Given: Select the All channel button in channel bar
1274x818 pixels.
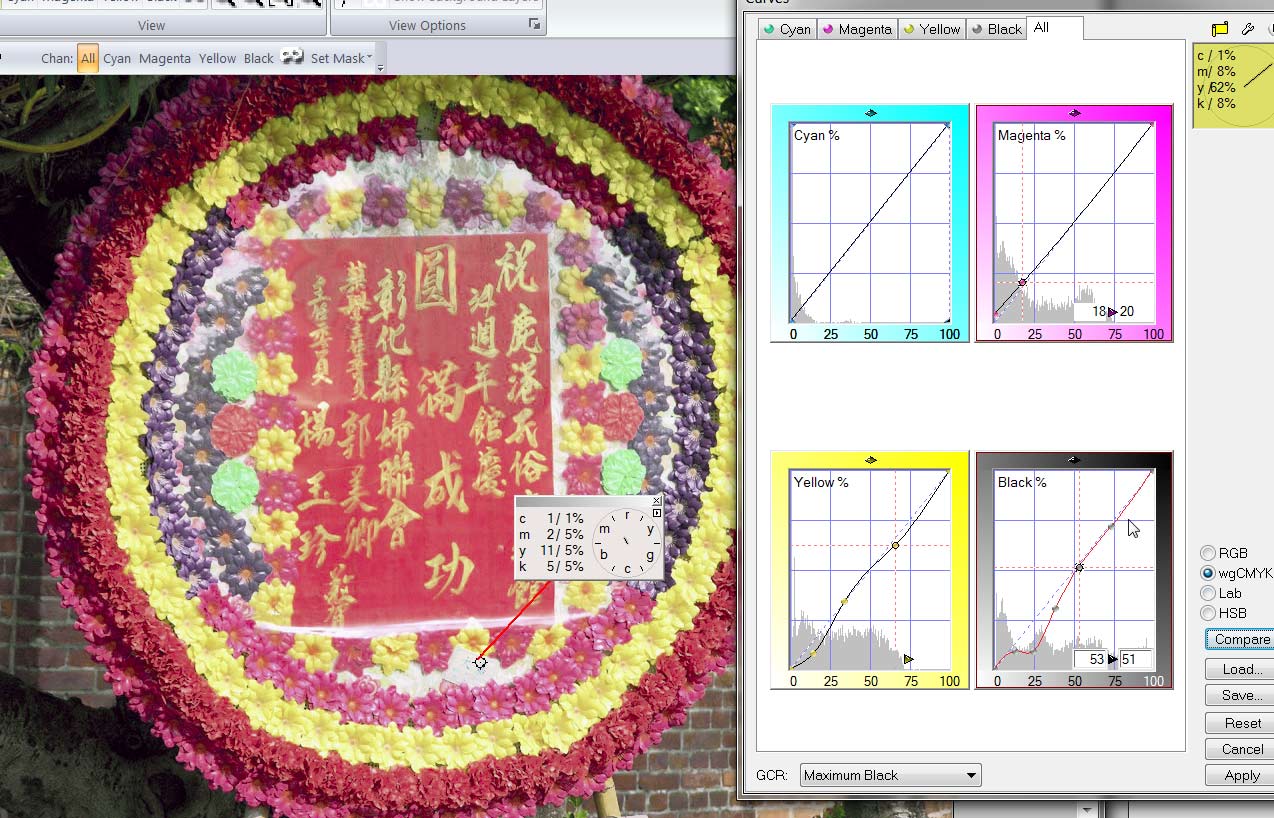Looking at the screenshot, I should [x=88, y=58].
